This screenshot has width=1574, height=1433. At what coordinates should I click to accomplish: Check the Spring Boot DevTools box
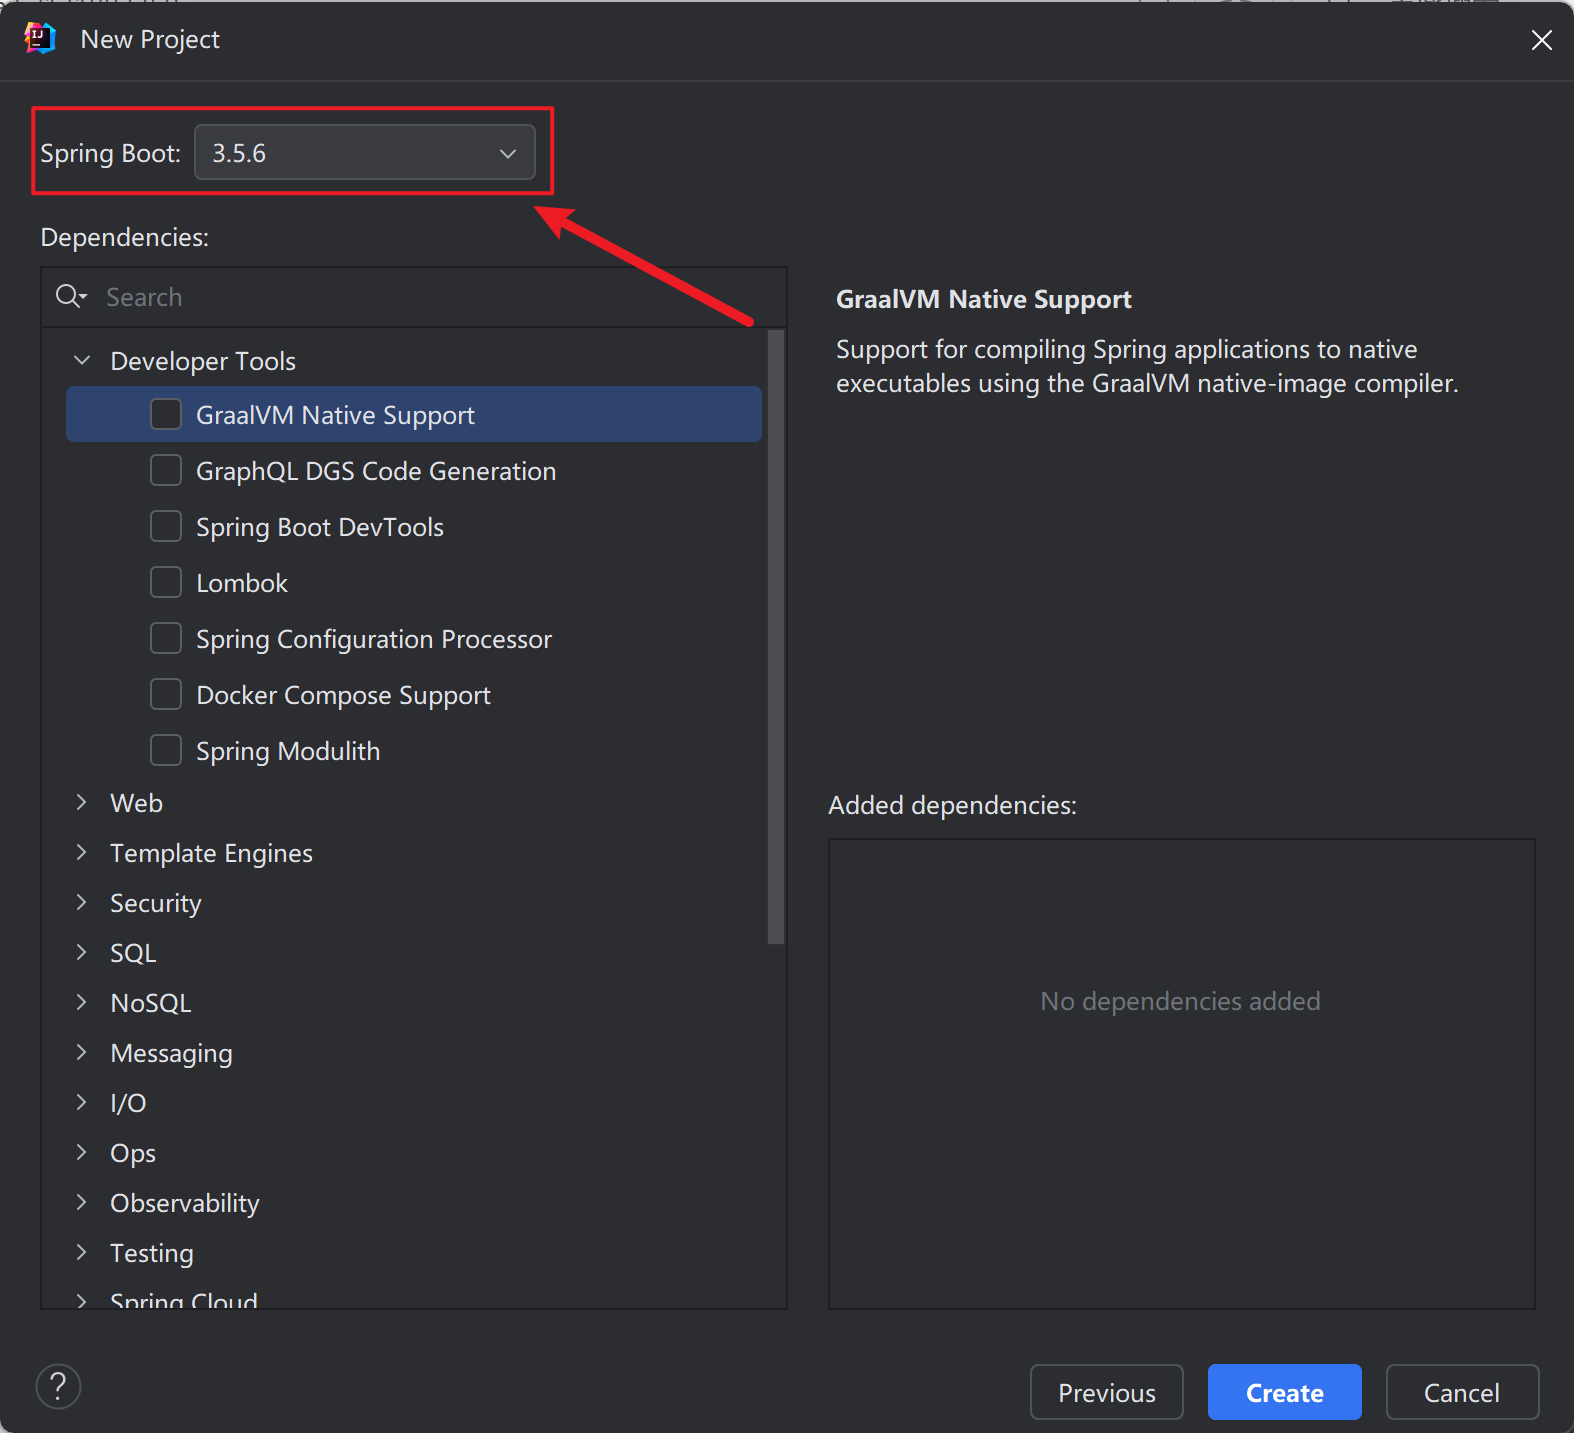pos(166,526)
